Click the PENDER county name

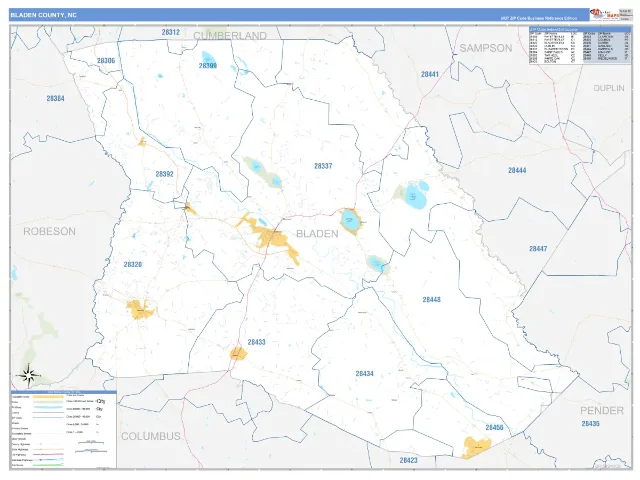[602, 411]
